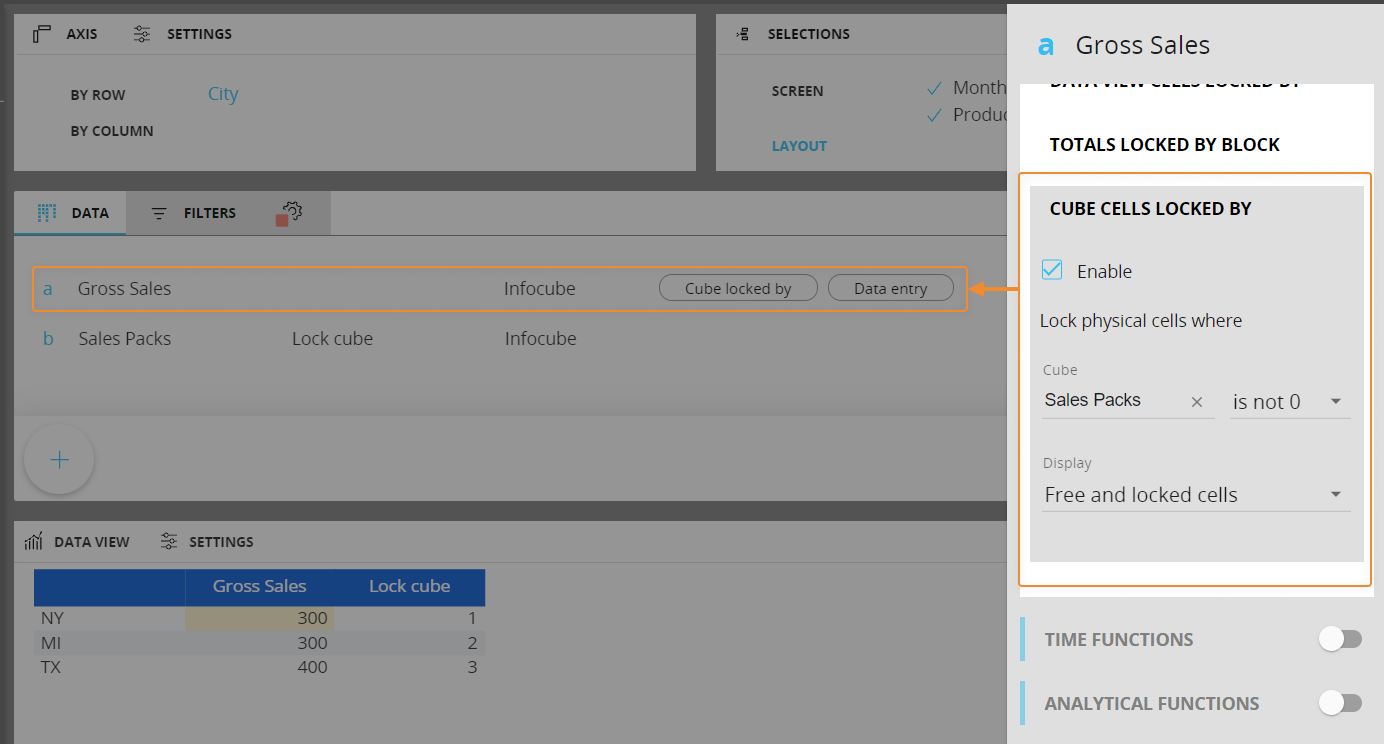This screenshot has height=744, width=1384.
Task: Open the Layout link in Selections
Action: click(799, 145)
